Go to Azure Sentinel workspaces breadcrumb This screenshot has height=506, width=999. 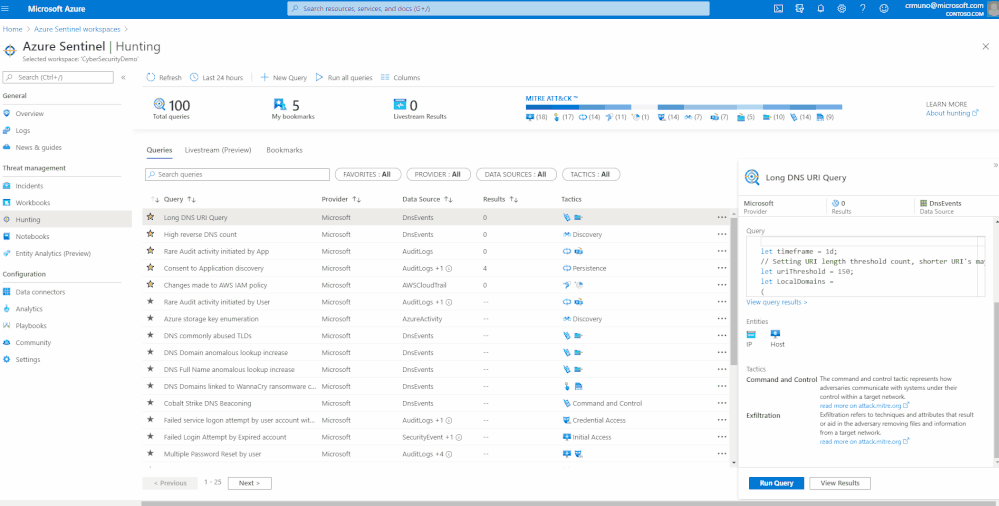(x=75, y=29)
